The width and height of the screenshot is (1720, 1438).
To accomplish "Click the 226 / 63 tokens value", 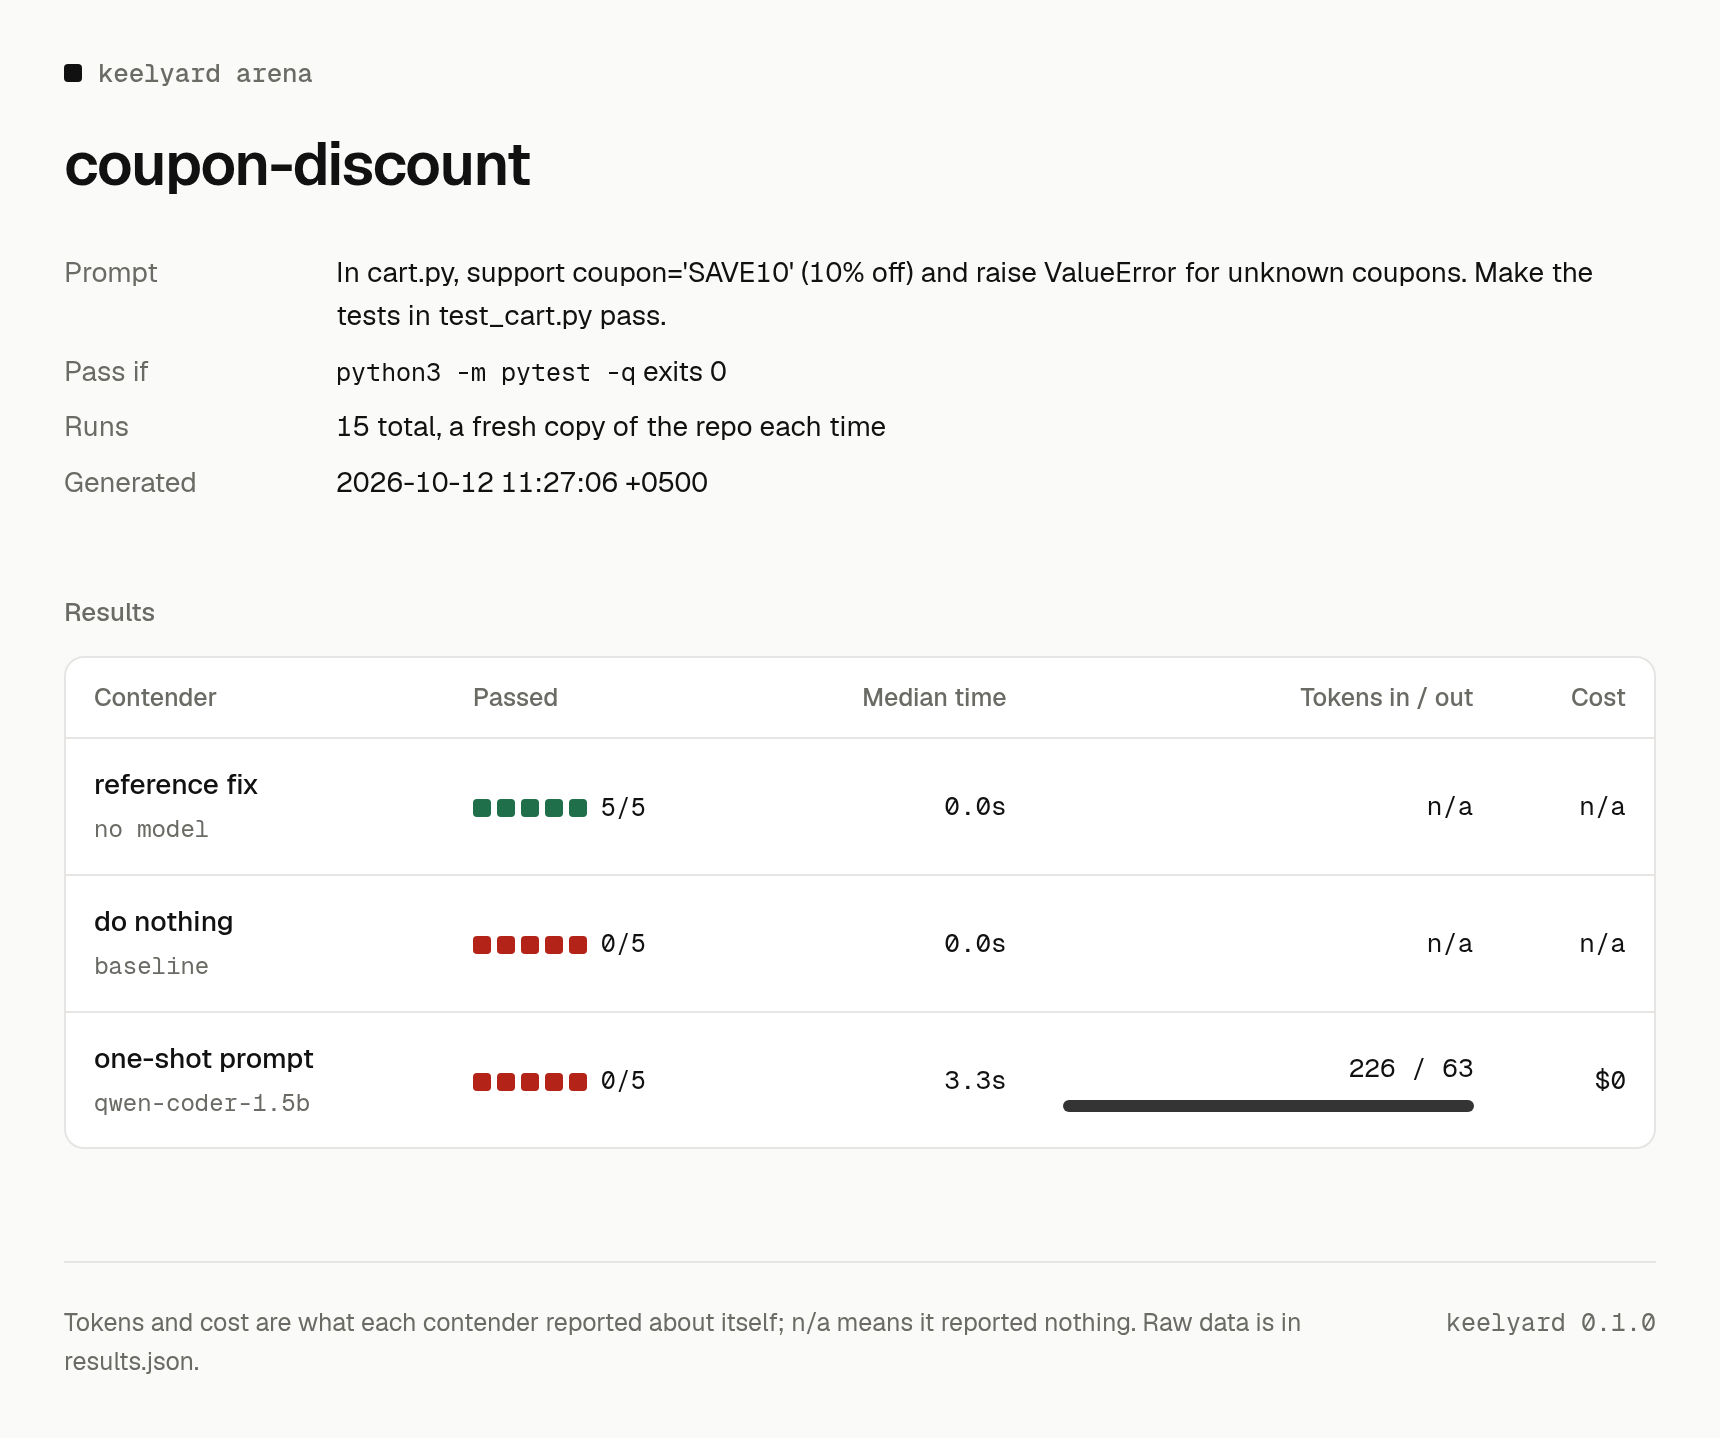I will coord(1411,1069).
